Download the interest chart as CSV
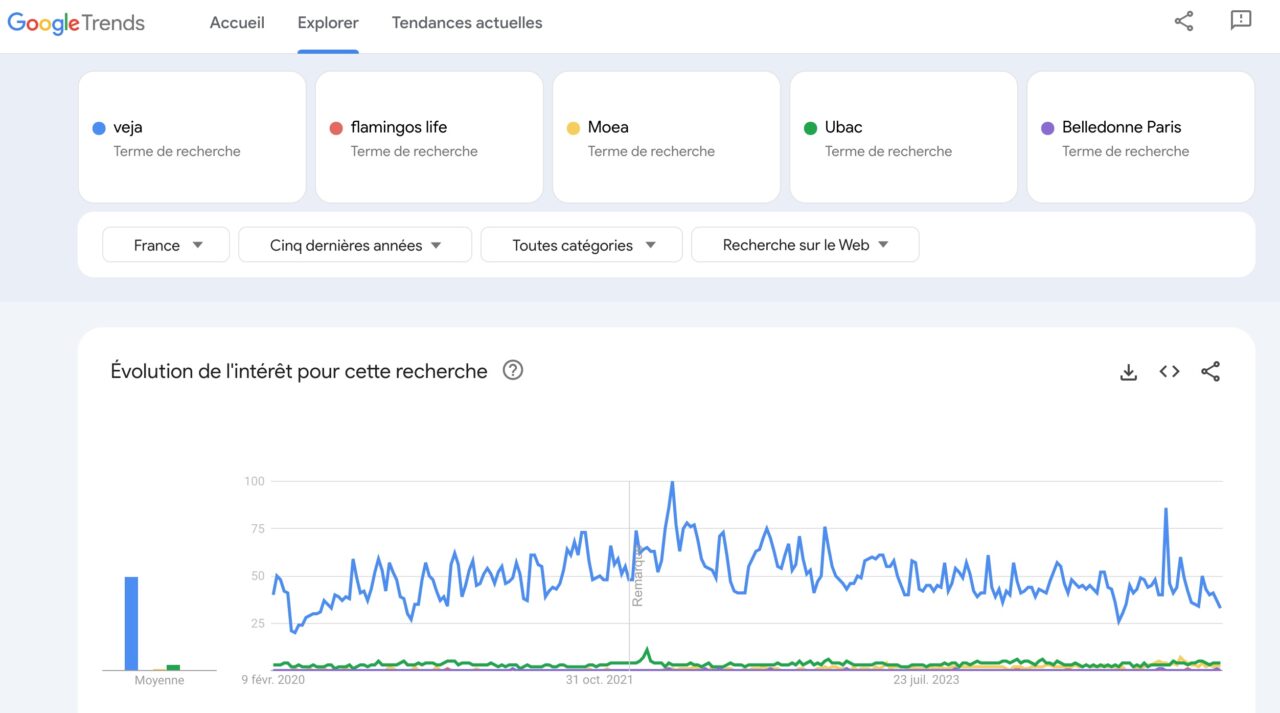The width and height of the screenshot is (1280, 713). click(1128, 372)
